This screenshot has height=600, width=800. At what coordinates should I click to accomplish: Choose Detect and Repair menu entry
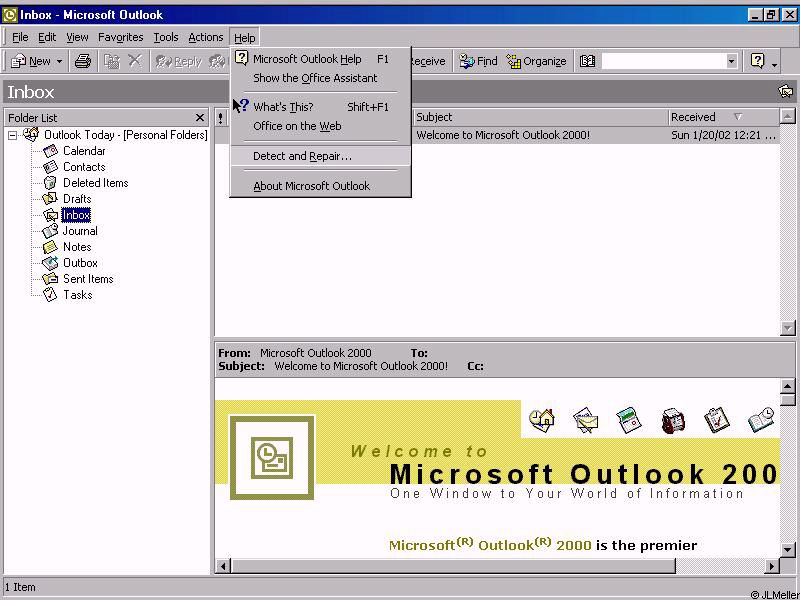tap(320, 156)
